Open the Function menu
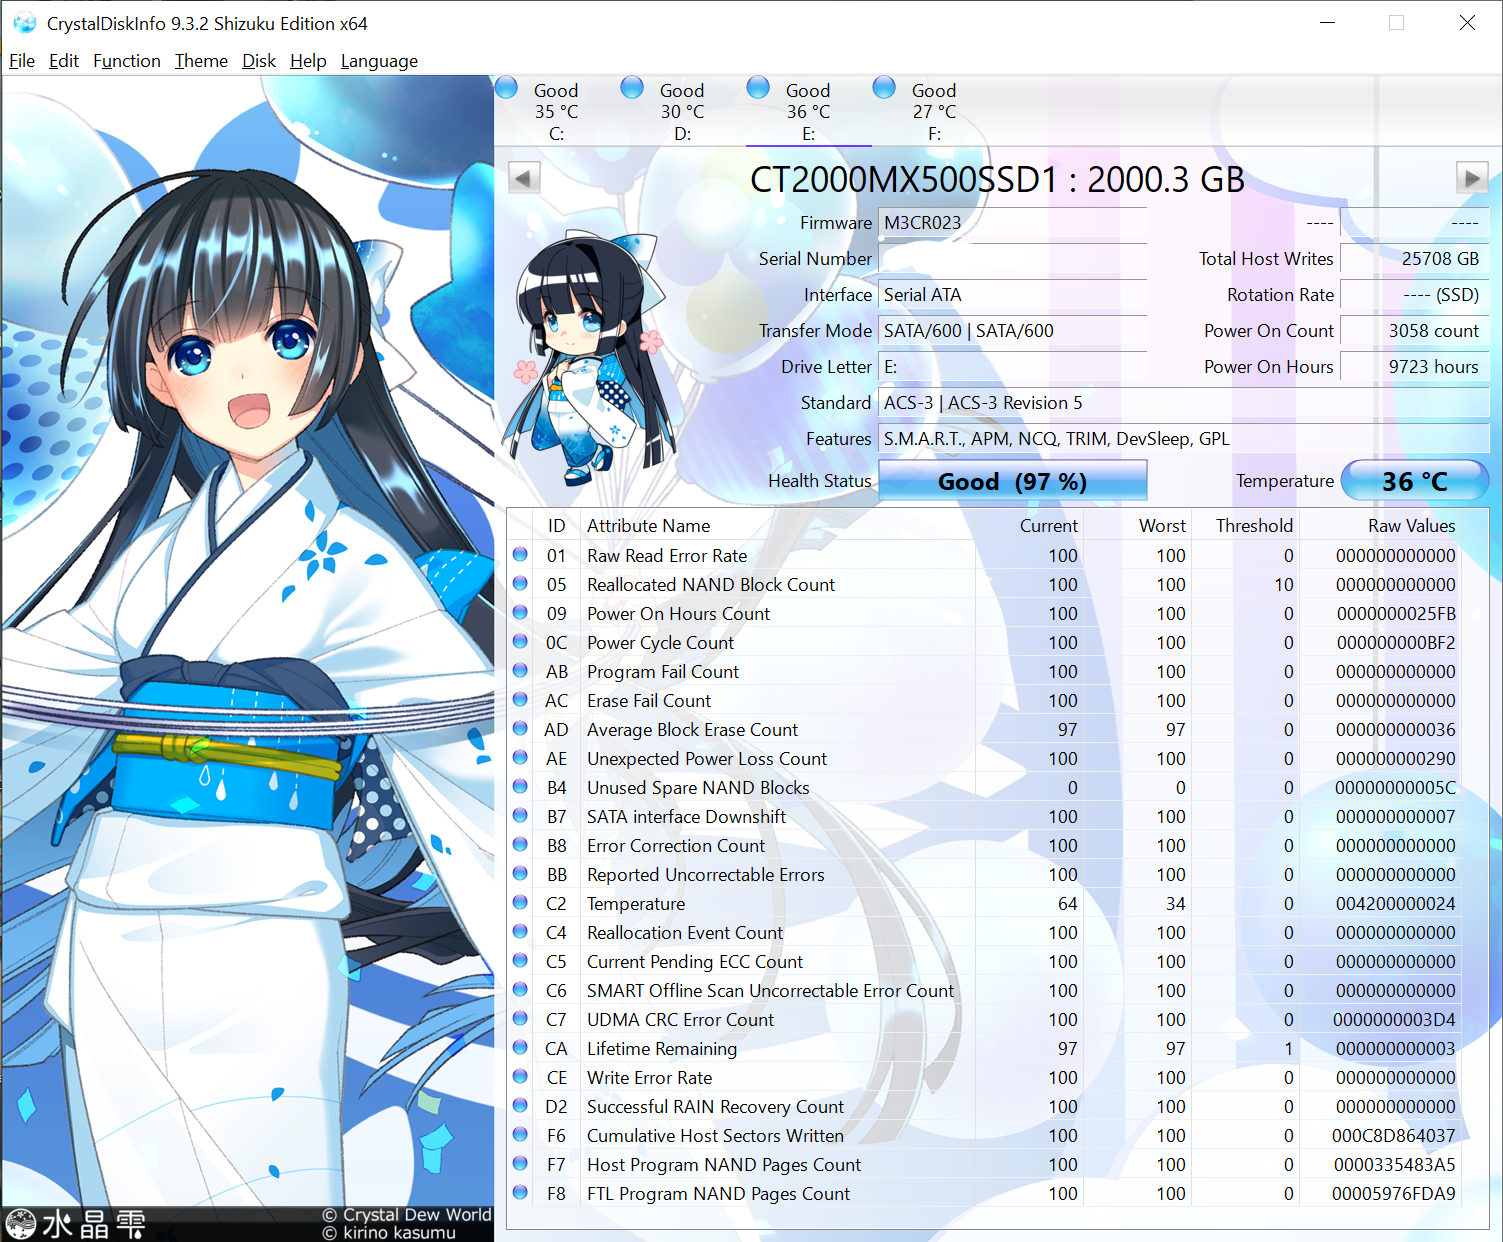The width and height of the screenshot is (1503, 1242). [127, 61]
